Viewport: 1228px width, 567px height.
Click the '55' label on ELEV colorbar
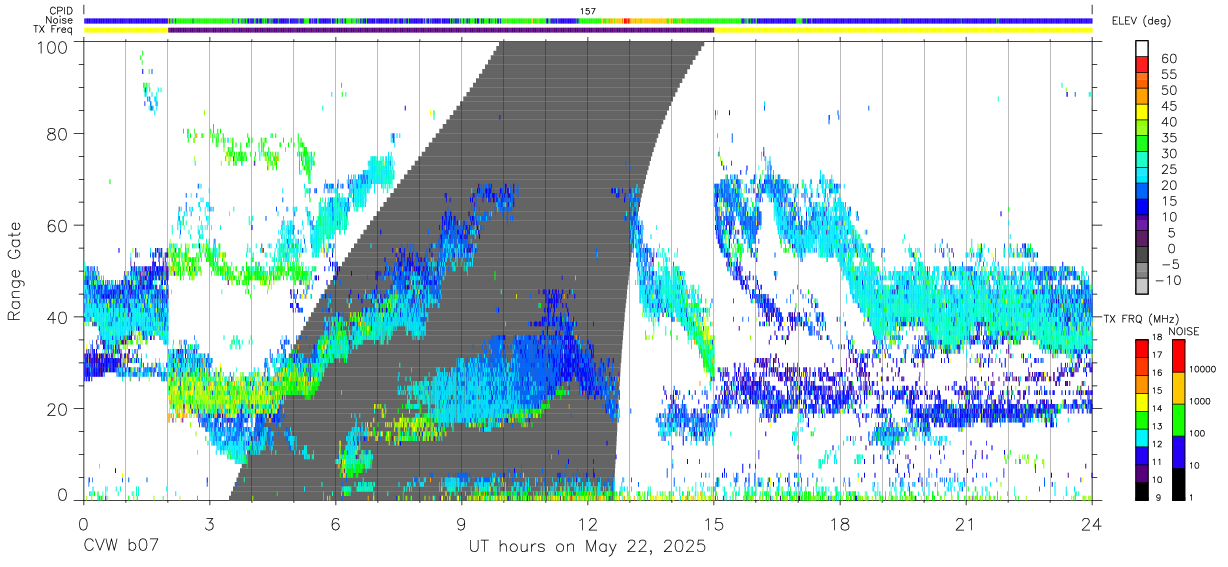click(1168, 74)
